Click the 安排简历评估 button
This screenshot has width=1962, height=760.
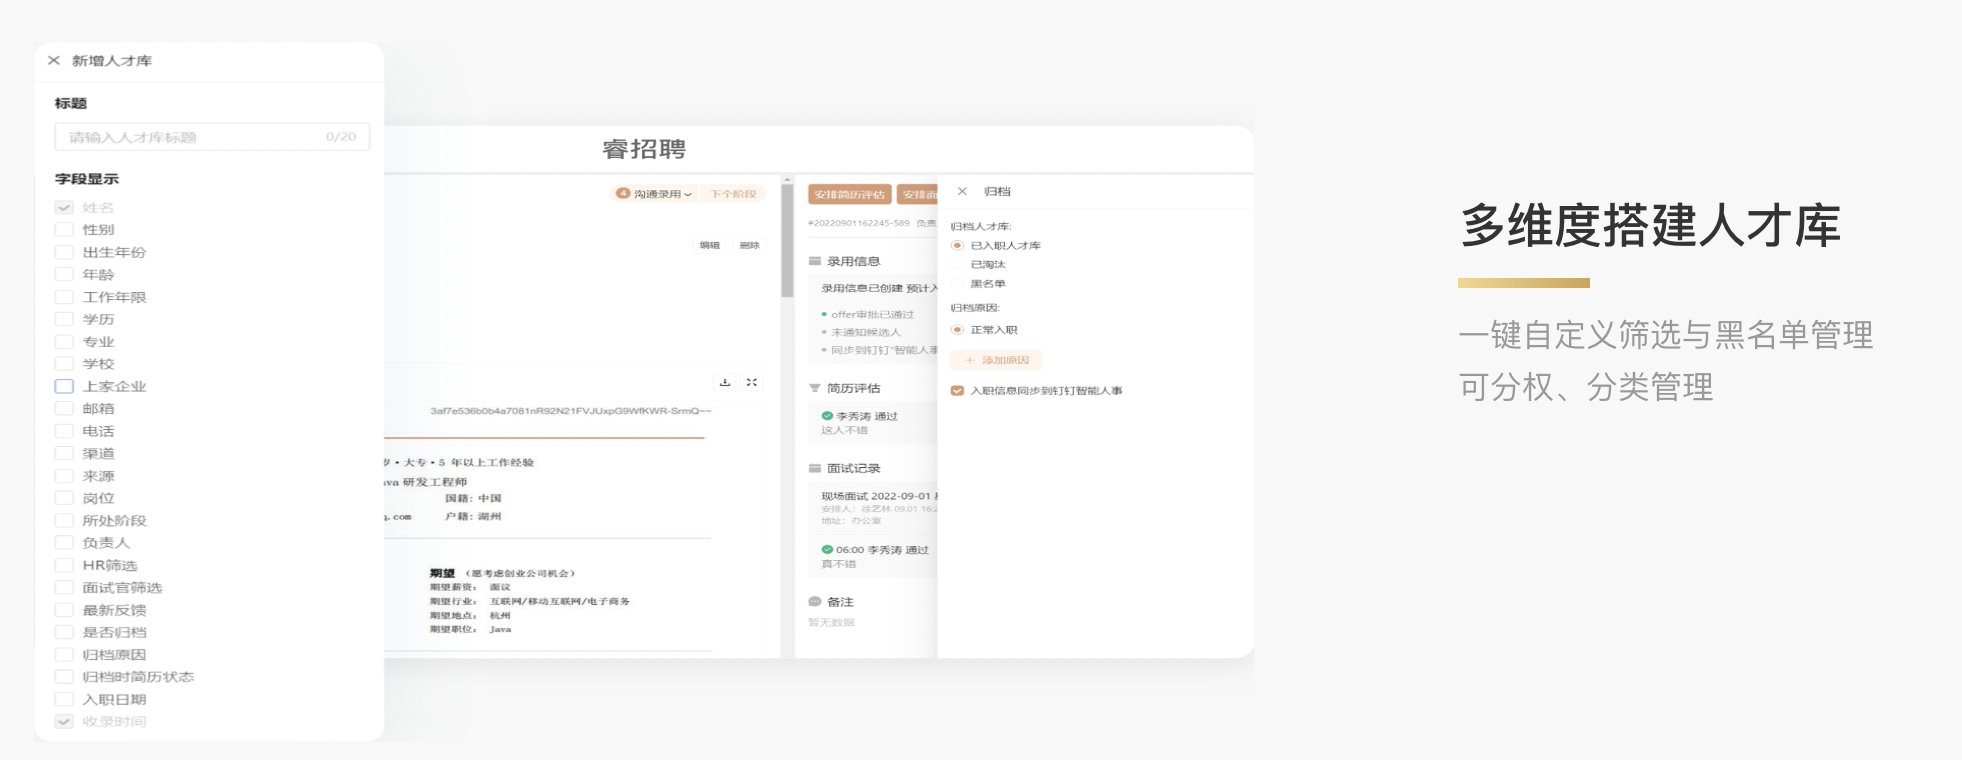pyautogui.click(x=849, y=194)
